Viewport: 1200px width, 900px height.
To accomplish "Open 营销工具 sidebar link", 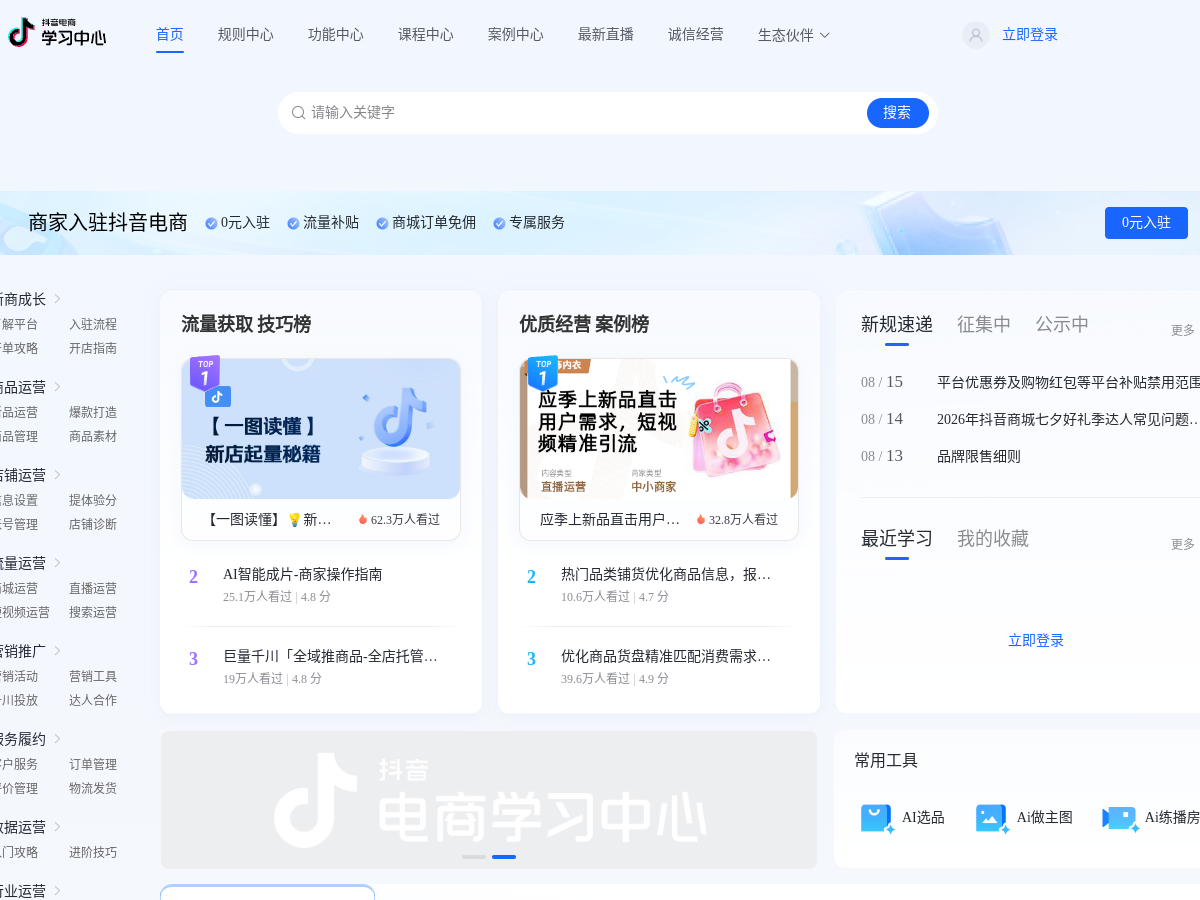I will pos(93,677).
